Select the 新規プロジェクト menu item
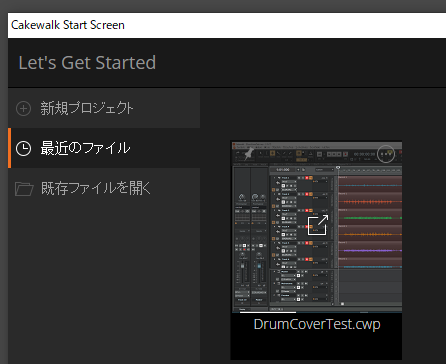Viewport: 446px width, 364px height. 104,108
